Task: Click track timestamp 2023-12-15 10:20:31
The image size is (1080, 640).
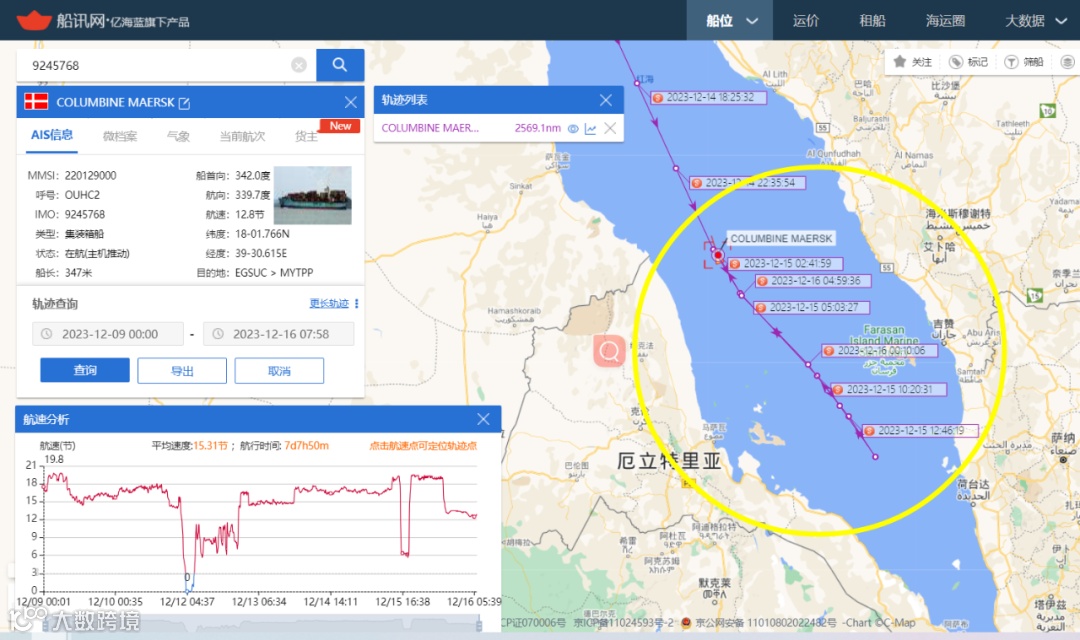Action: tap(889, 389)
